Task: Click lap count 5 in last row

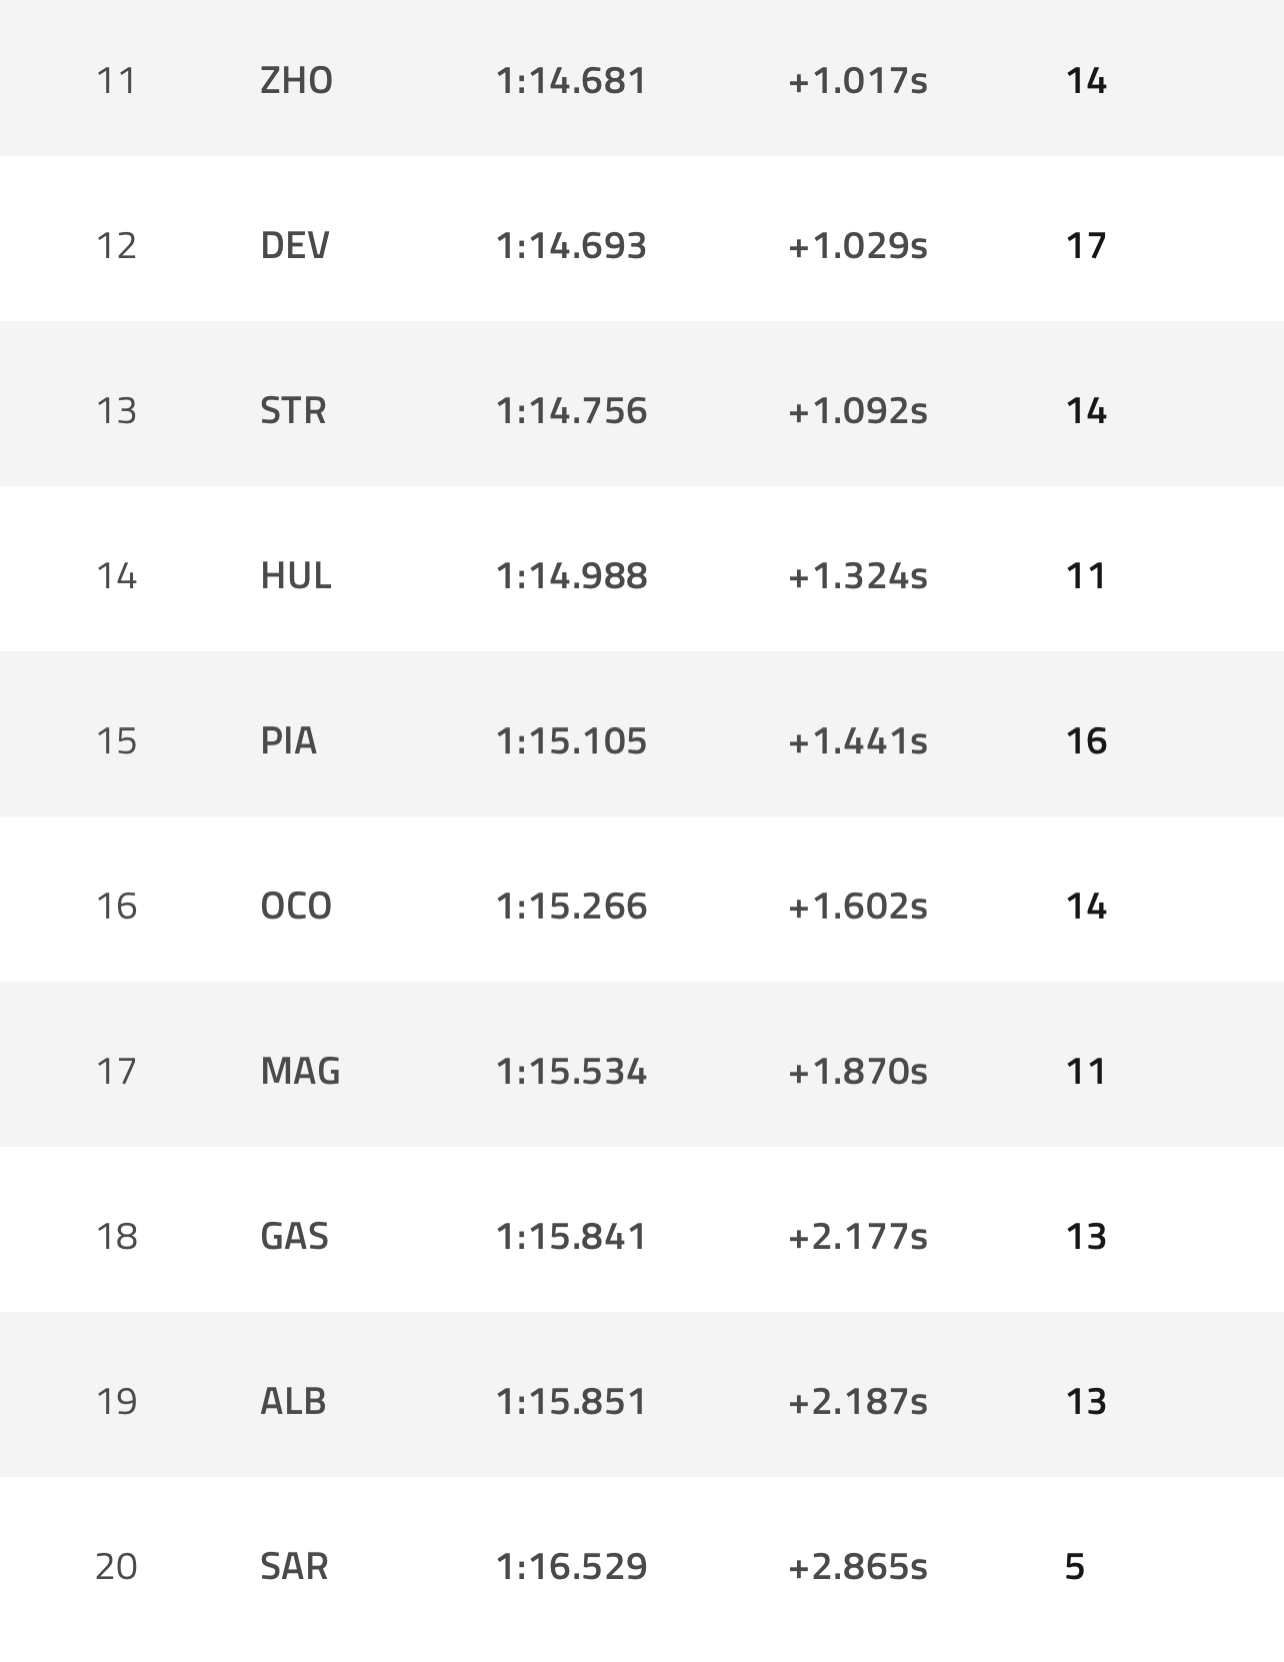Action: coord(1075,1566)
